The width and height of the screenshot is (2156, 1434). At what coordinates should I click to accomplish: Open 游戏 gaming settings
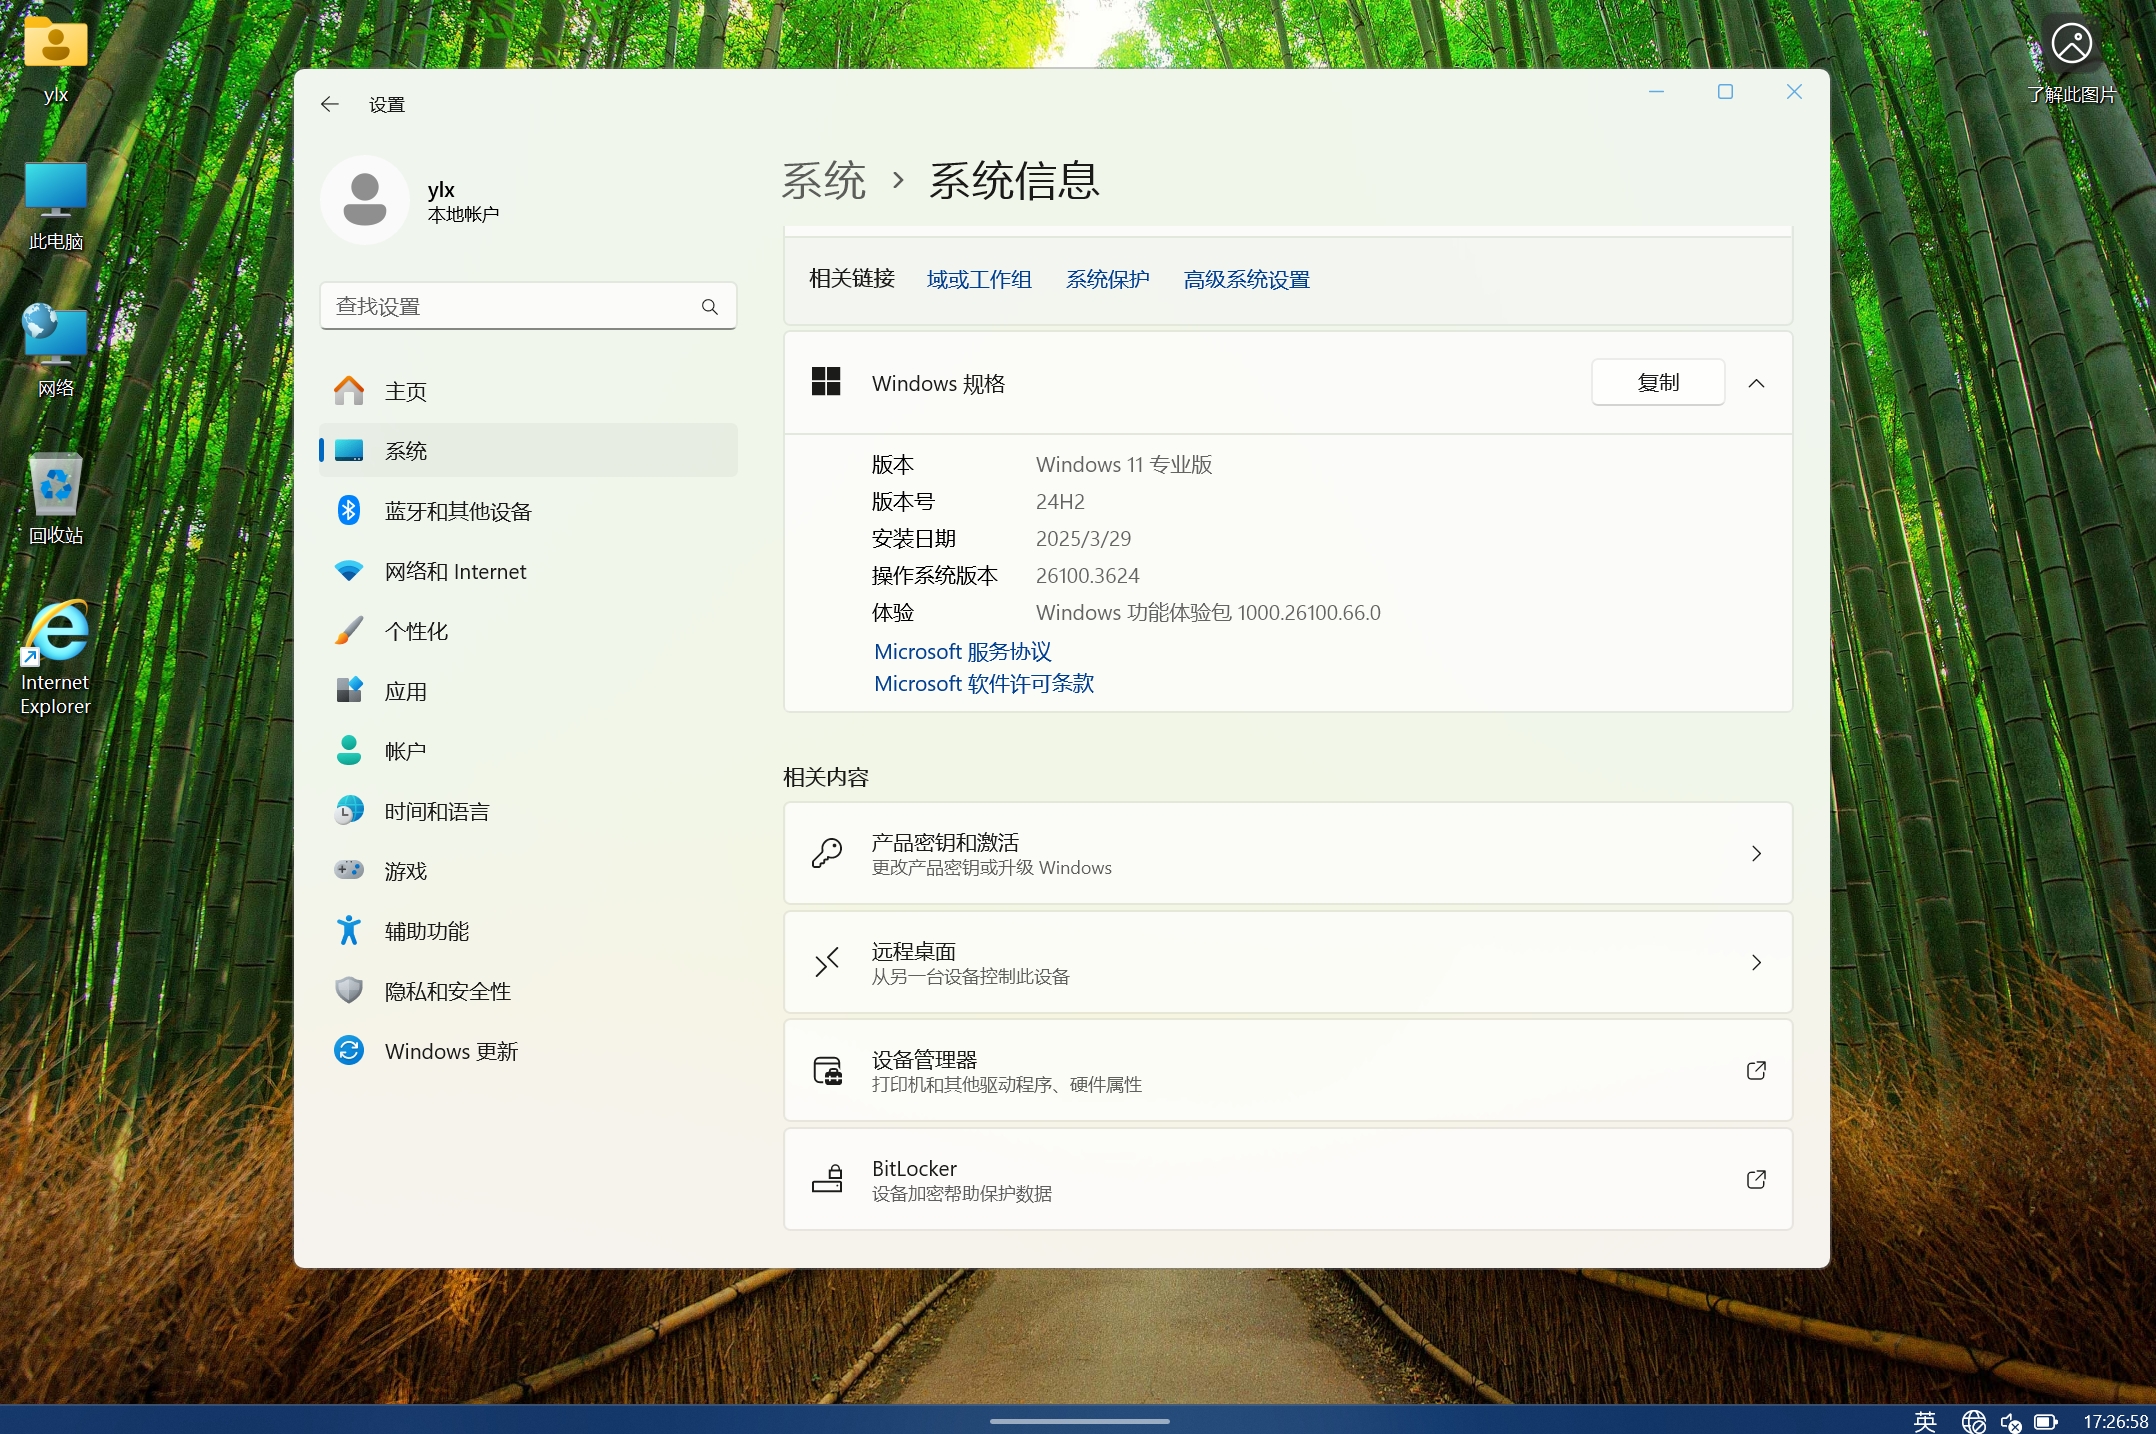pos(528,871)
